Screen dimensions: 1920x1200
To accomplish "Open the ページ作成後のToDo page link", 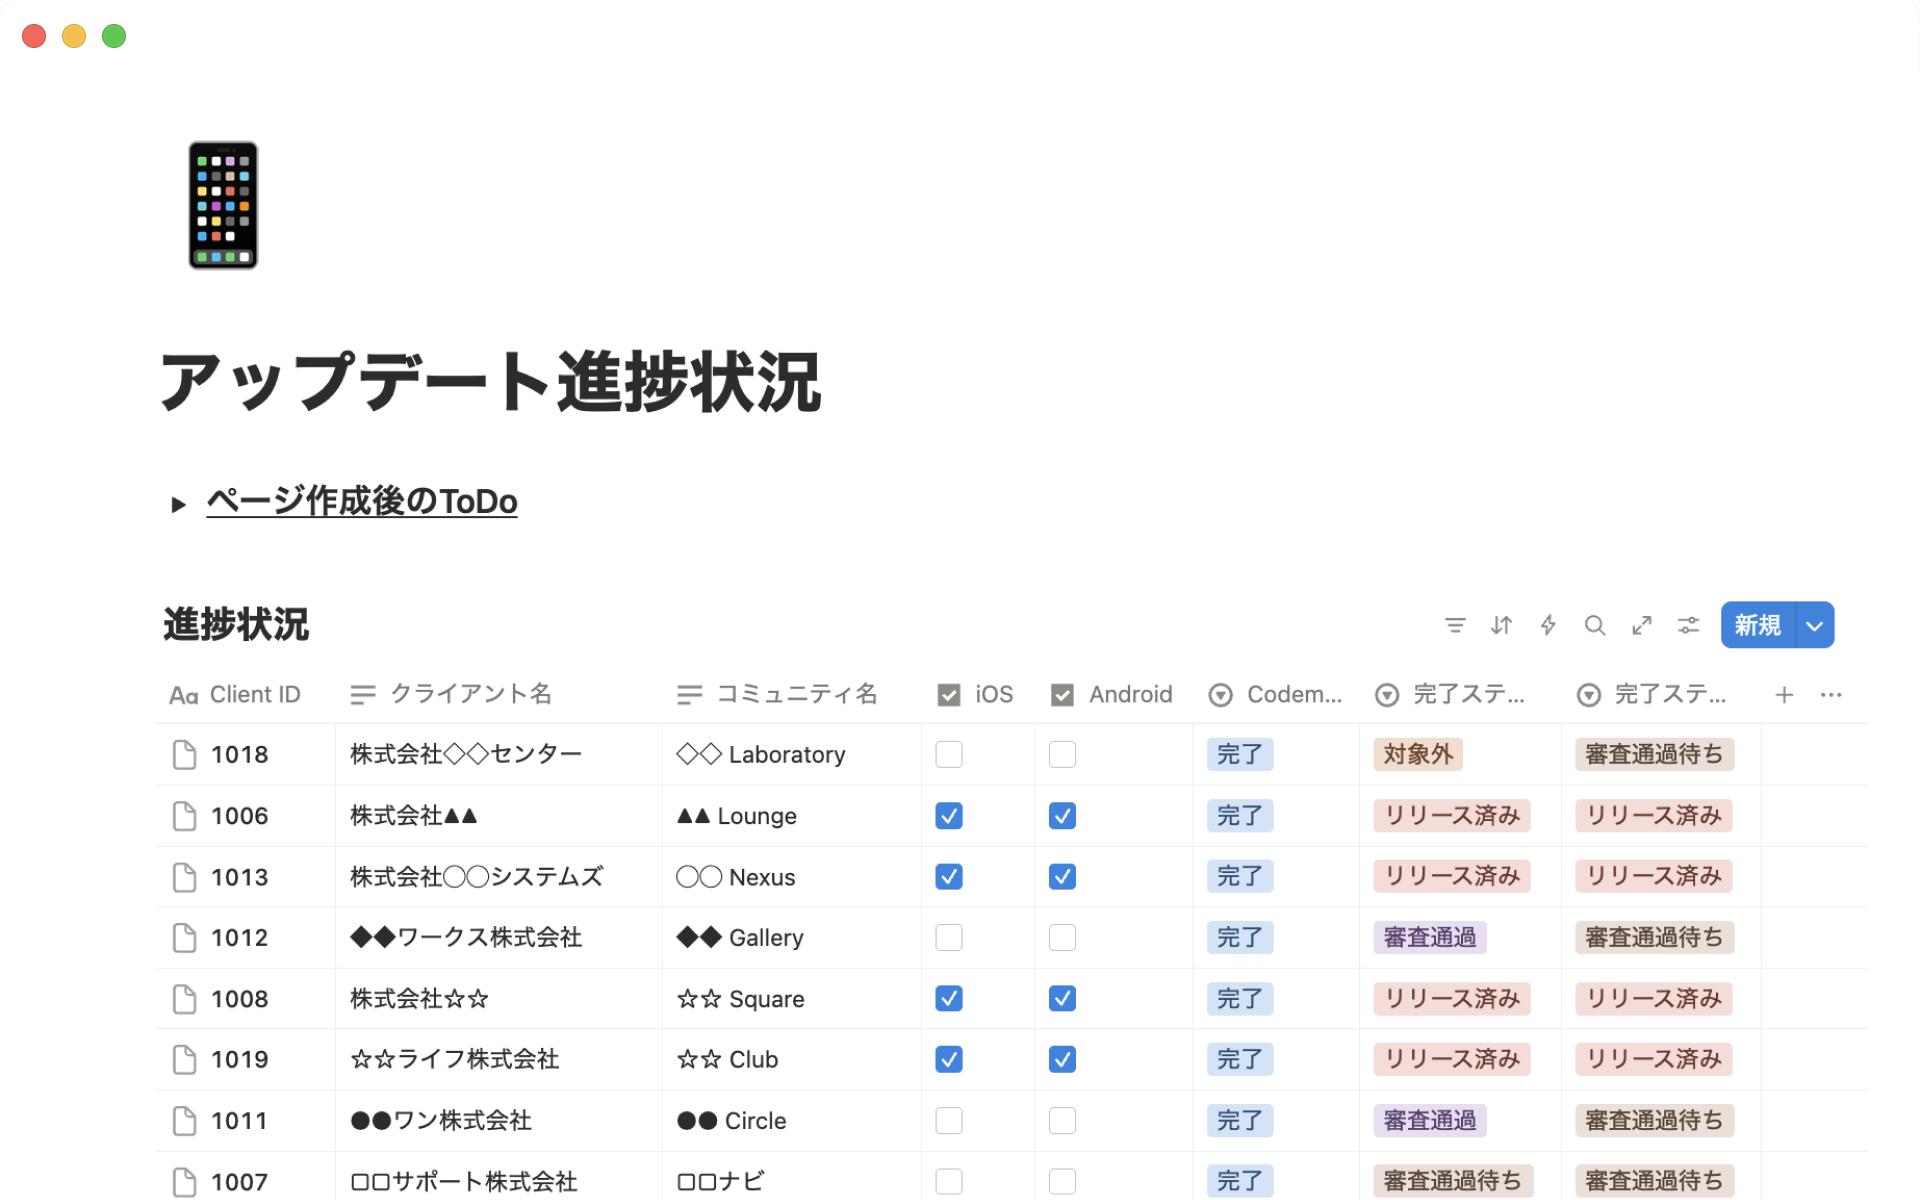I will [x=361, y=502].
